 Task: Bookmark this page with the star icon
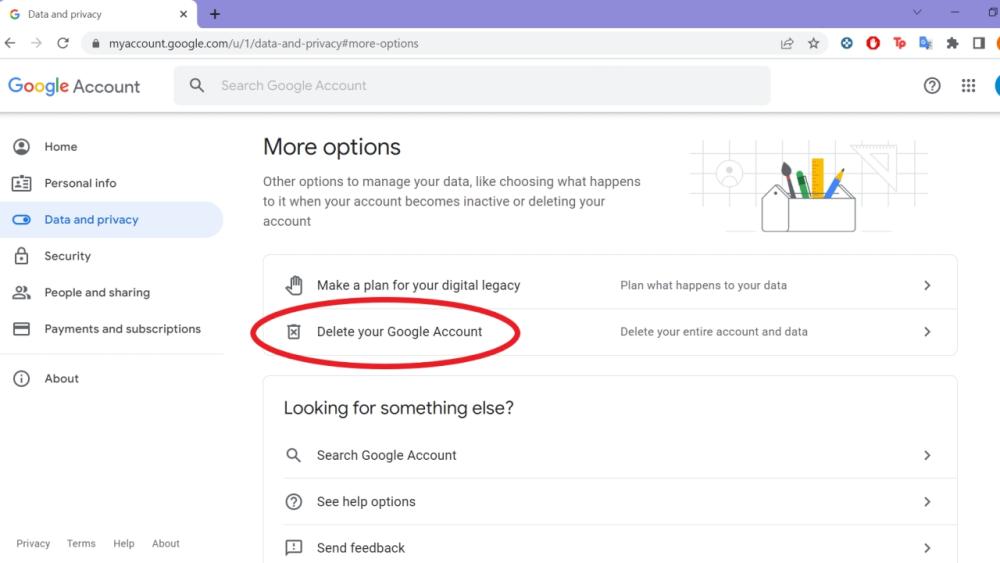click(814, 43)
